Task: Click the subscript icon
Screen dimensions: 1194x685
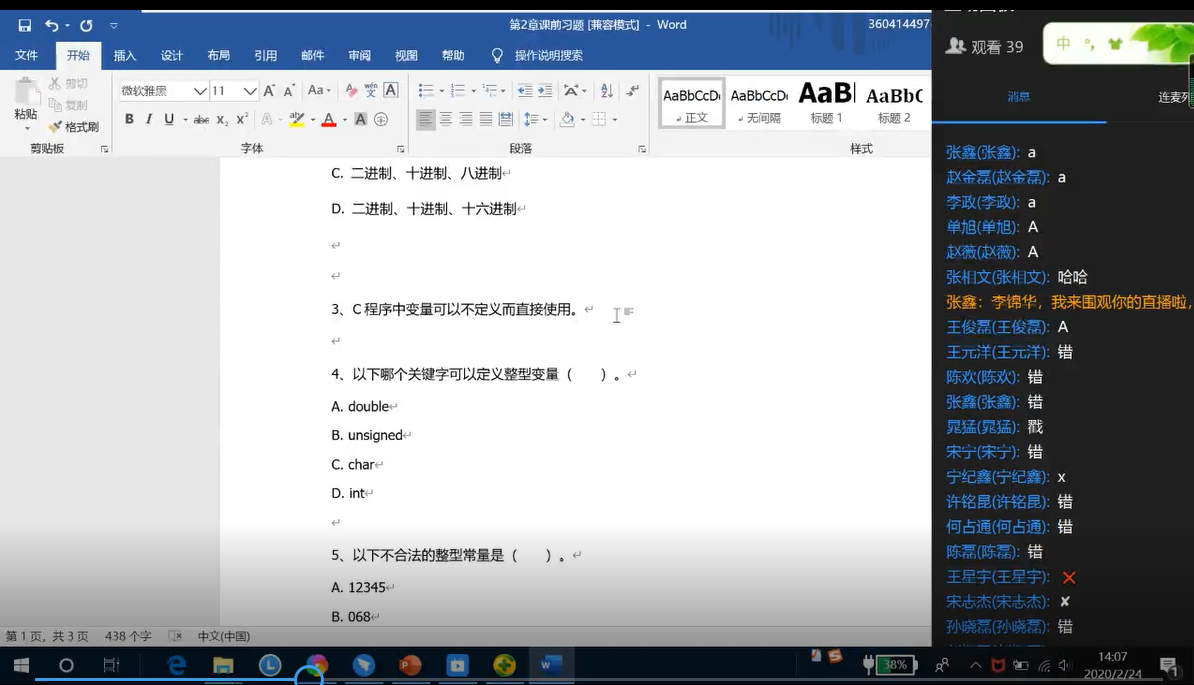Action: [x=222, y=120]
